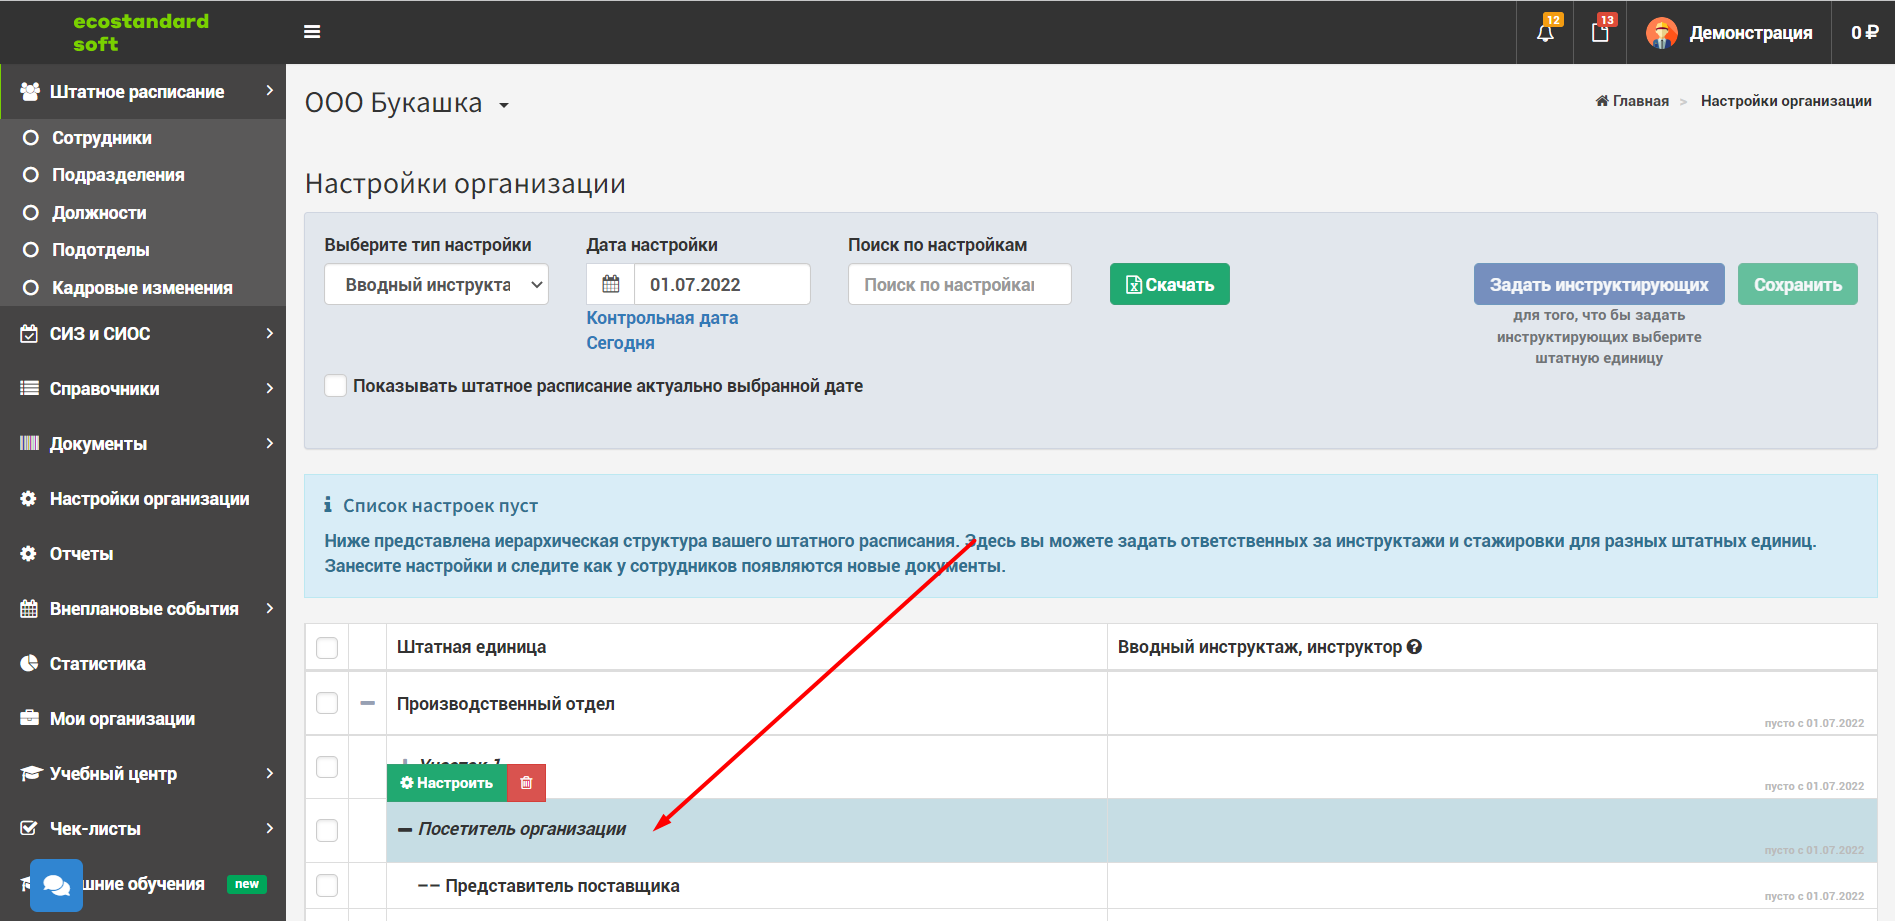Check Производственный отдел row checkbox

click(x=327, y=703)
